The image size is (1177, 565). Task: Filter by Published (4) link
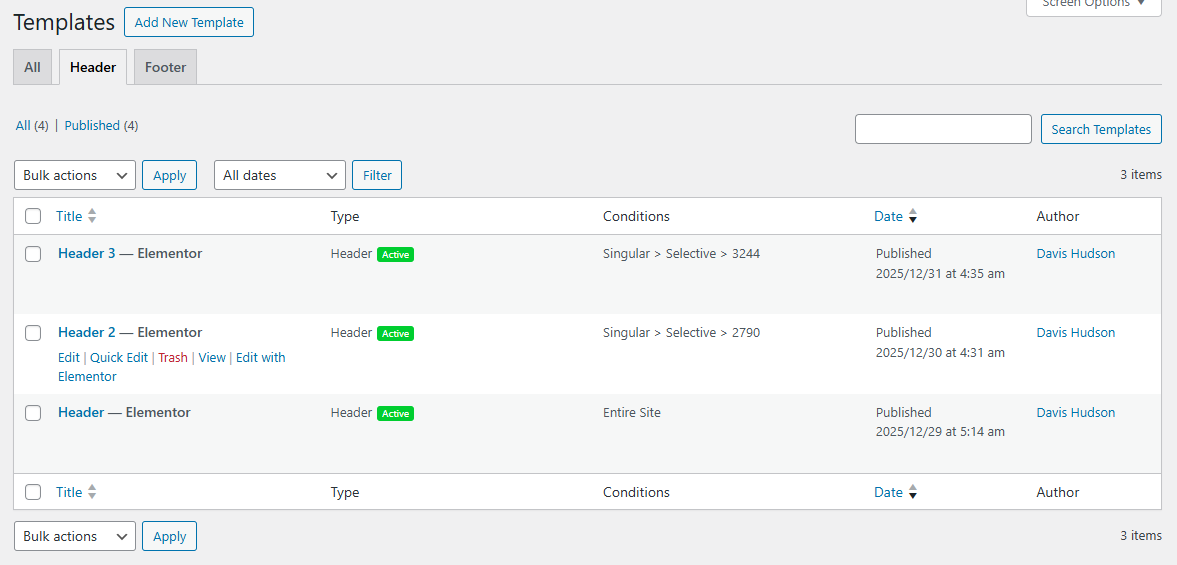coord(101,125)
